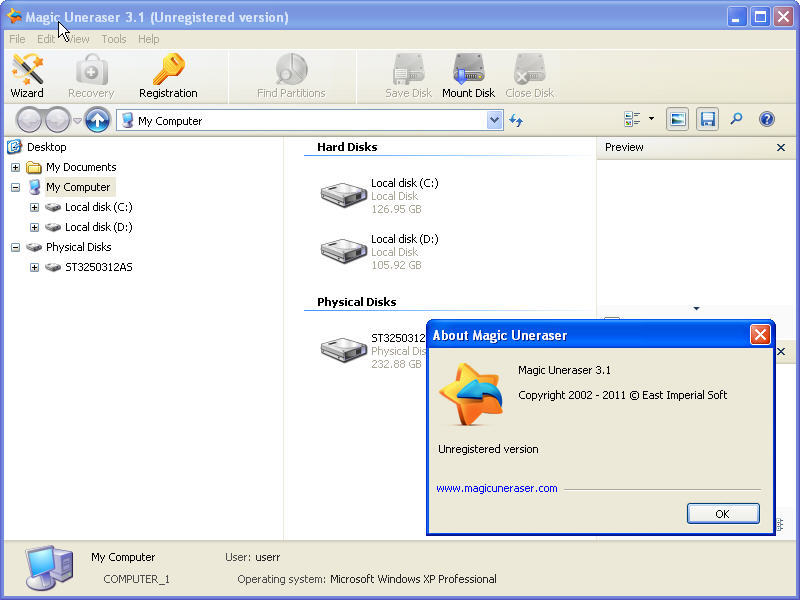Open the File menu

pyautogui.click(x=17, y=39)
